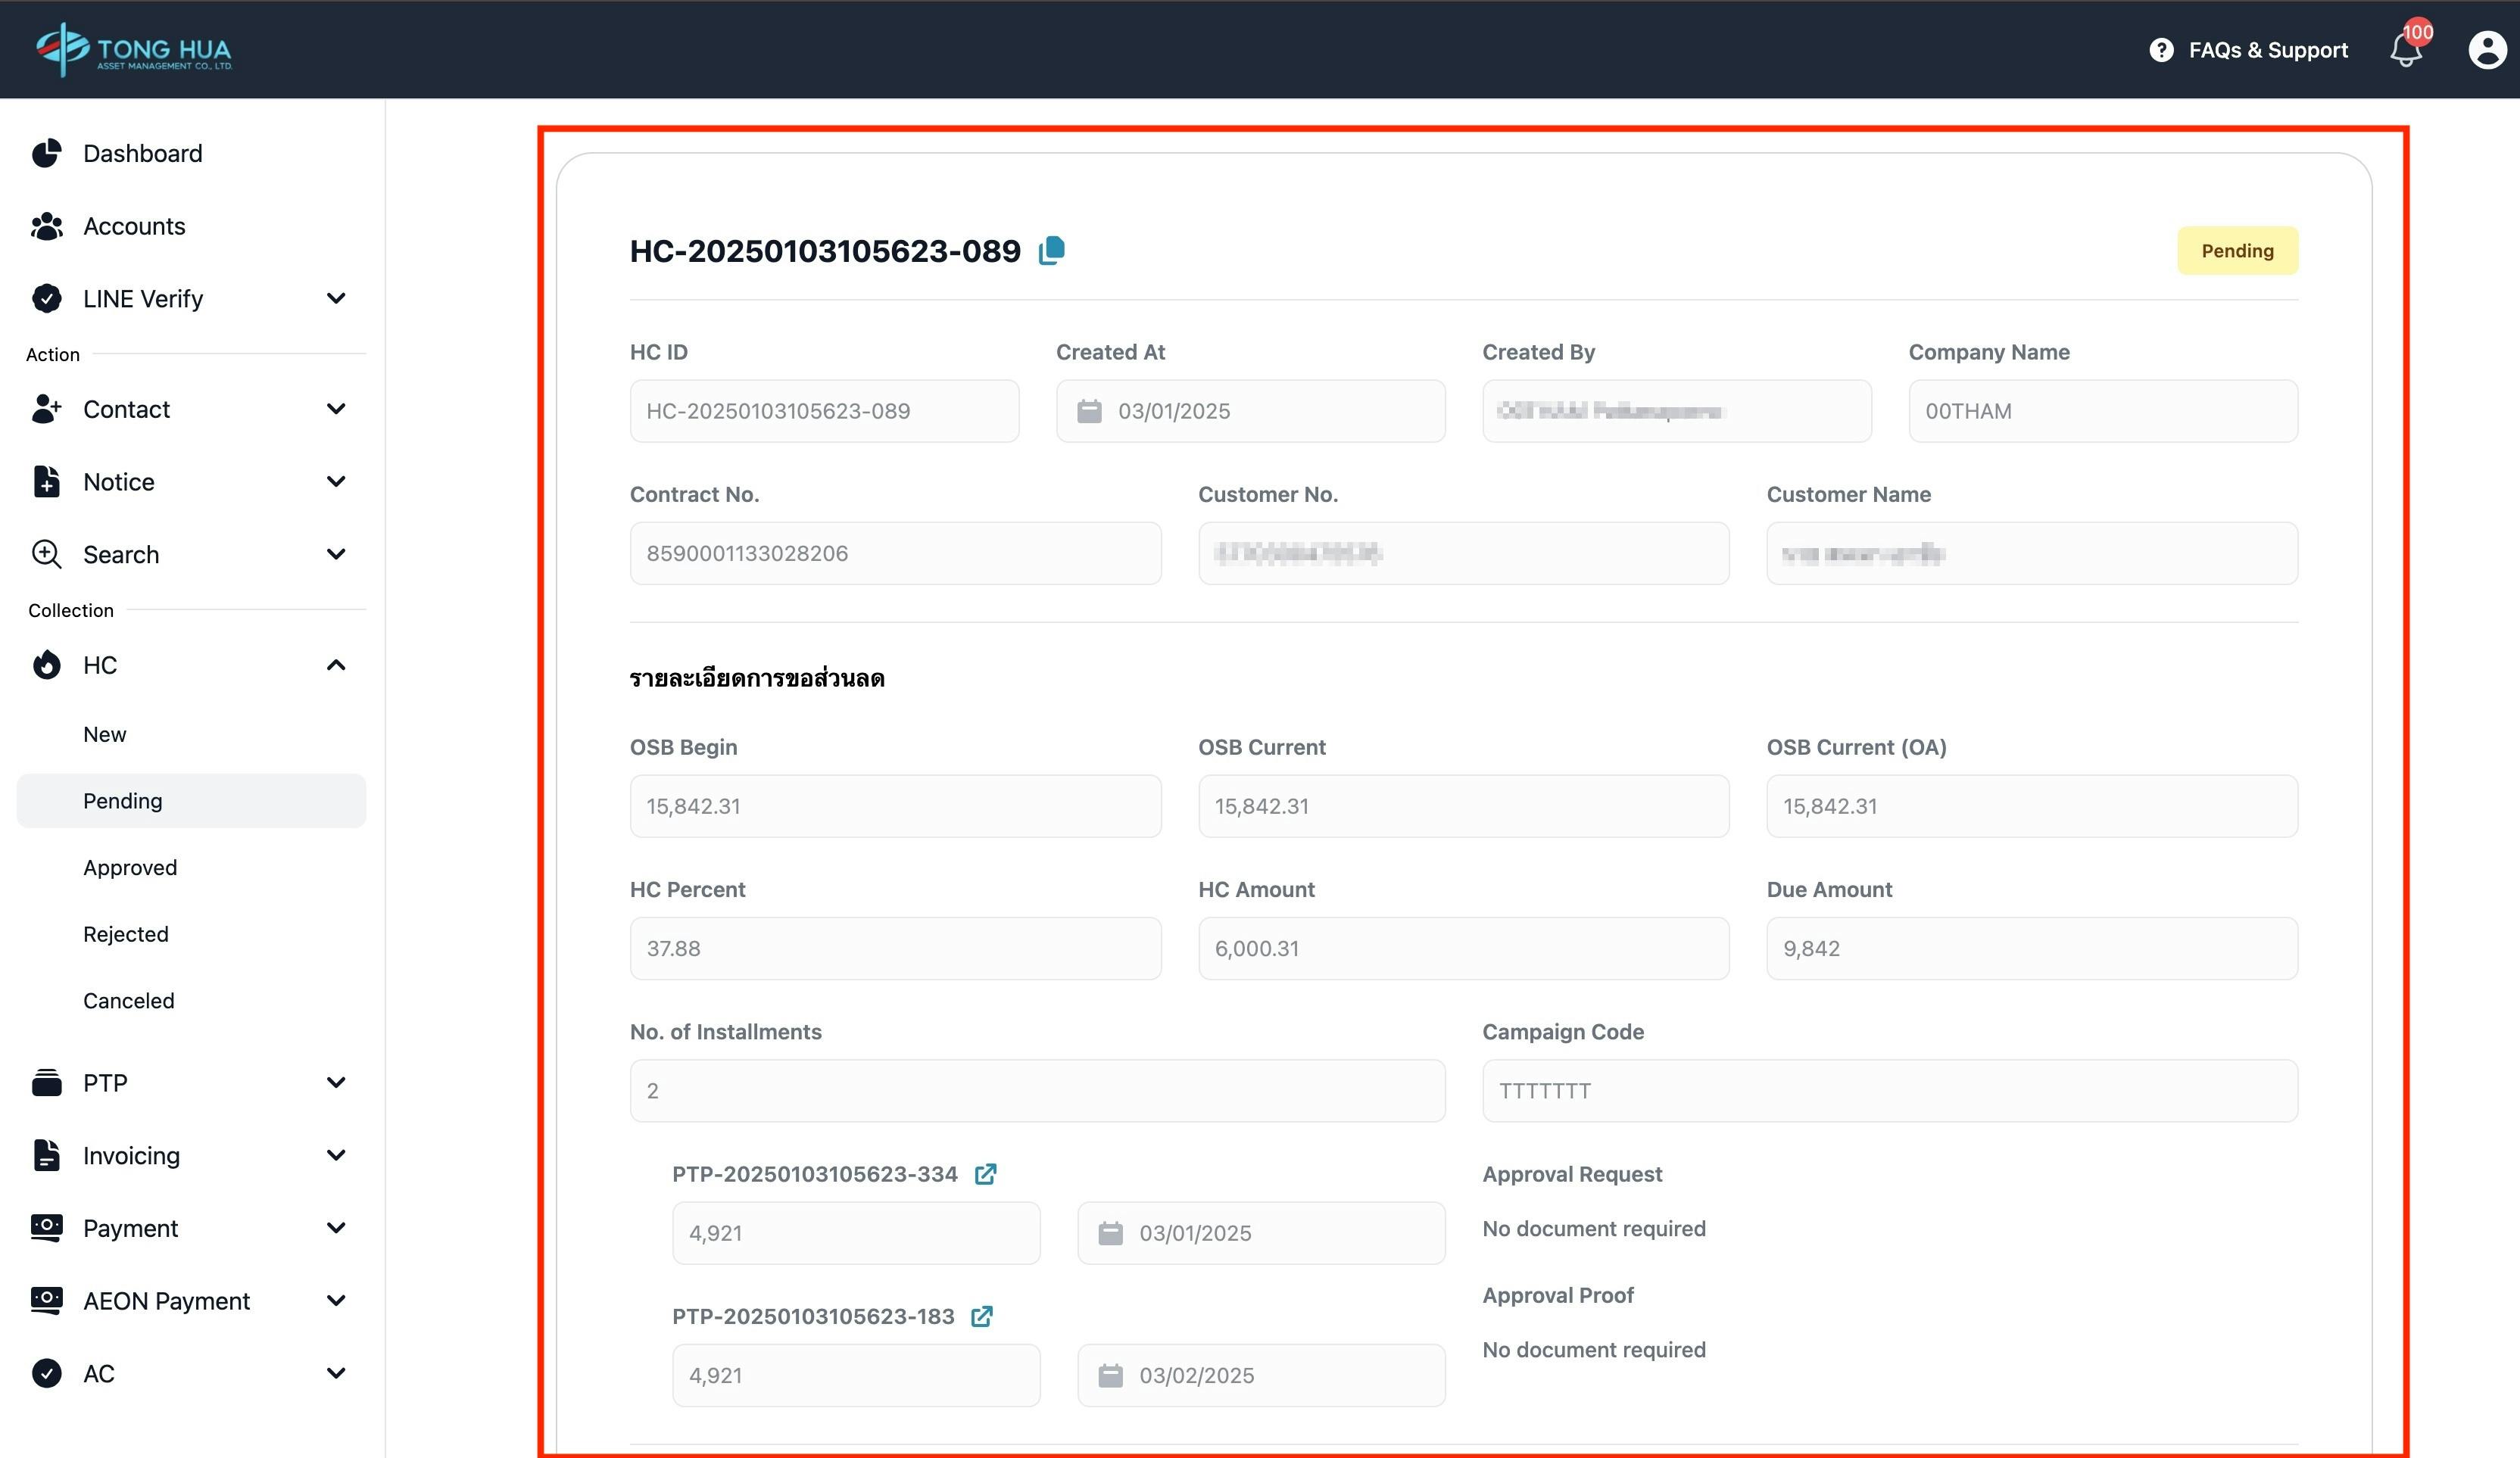This screenshot has height=1458, width=2520.
Task: Open external link for PTP-20250103105623-183
Action: [x=982, y=1316]
